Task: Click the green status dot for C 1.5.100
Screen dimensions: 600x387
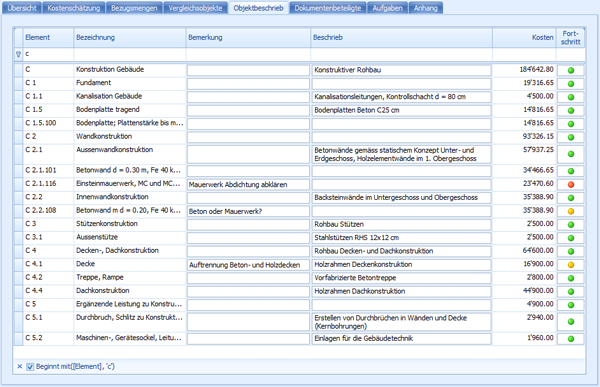Action: click(x=571, y=124)
